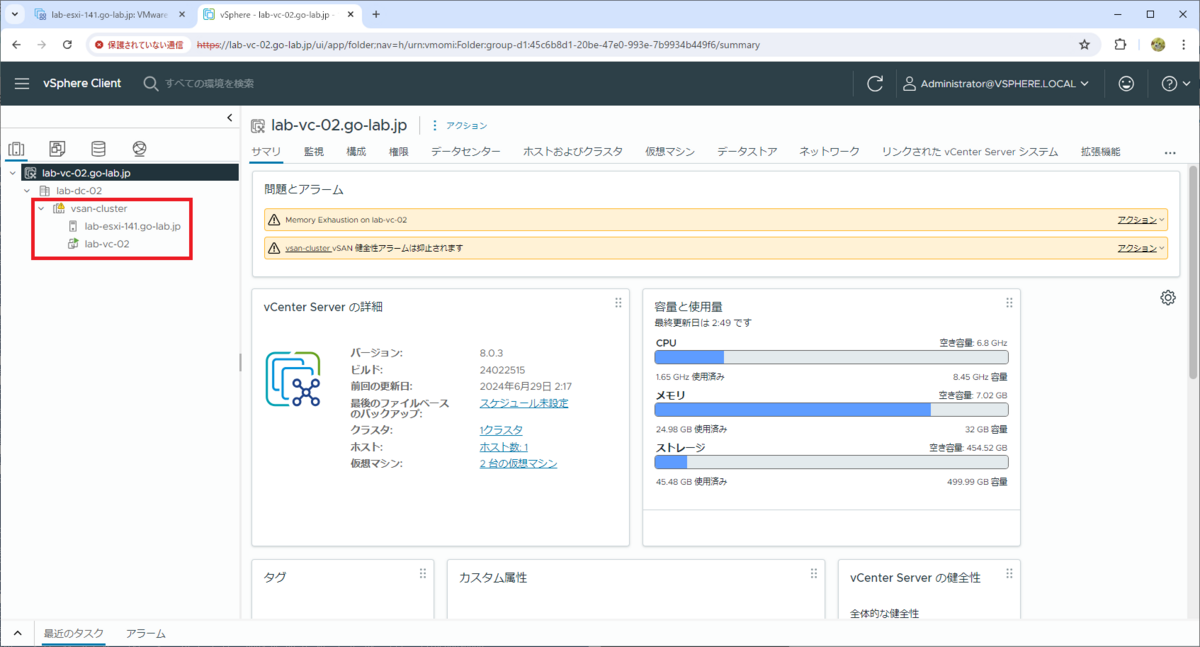1200x647 pixels.
Task: Open the 最近のタスク bottom tab
Action: coord(74,634)
